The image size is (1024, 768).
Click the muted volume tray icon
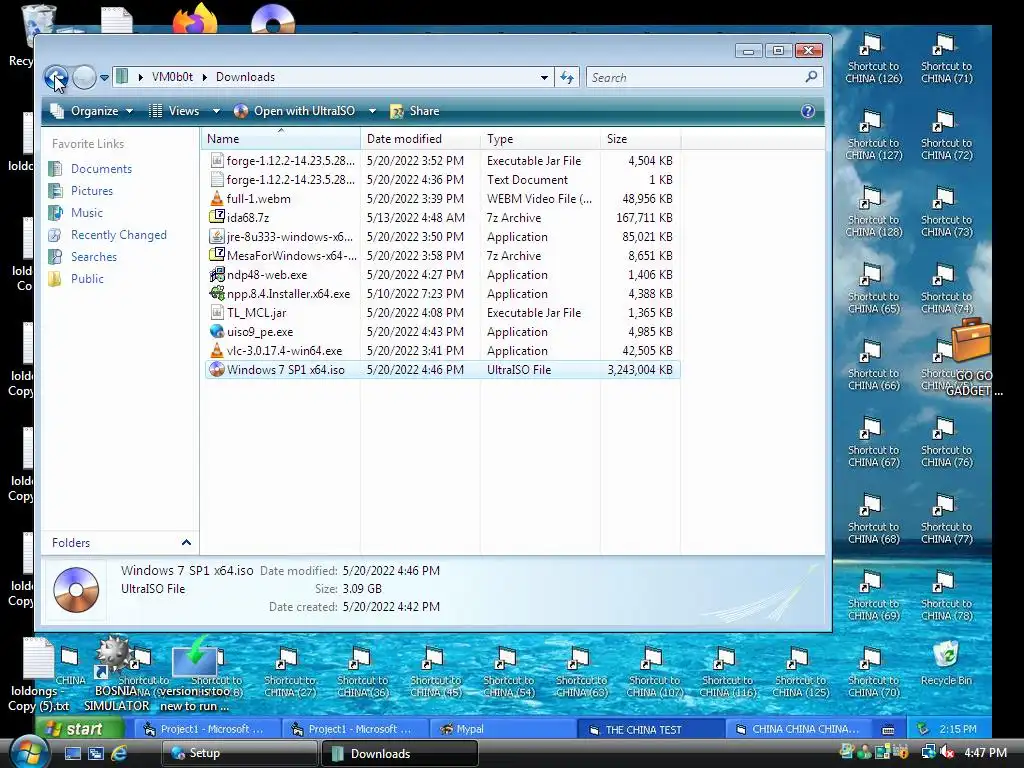pyautogui.click(x=947, y=753)
